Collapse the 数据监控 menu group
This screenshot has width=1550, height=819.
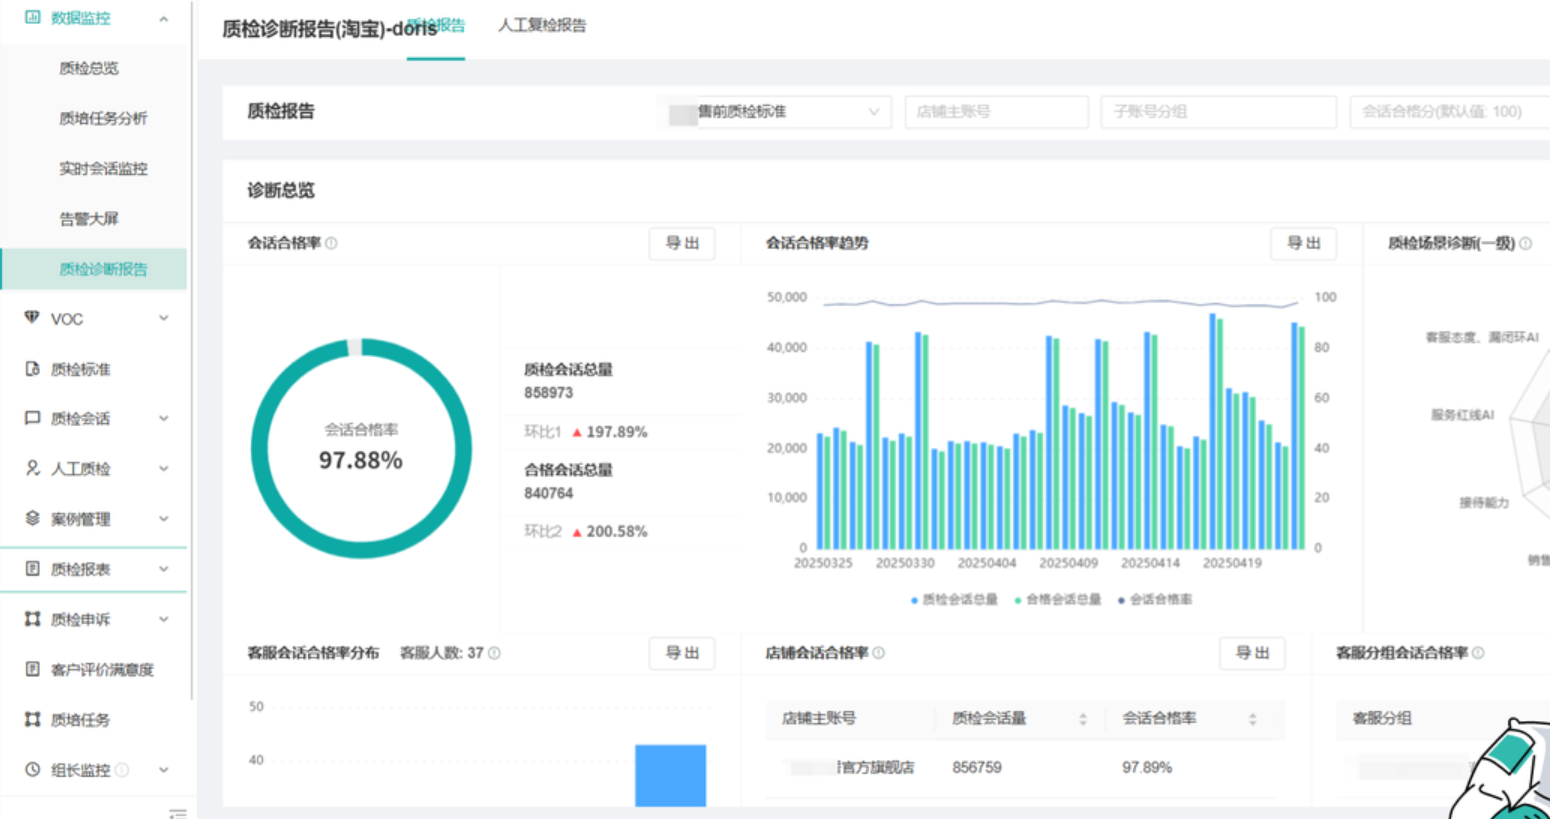click(164, 18)
